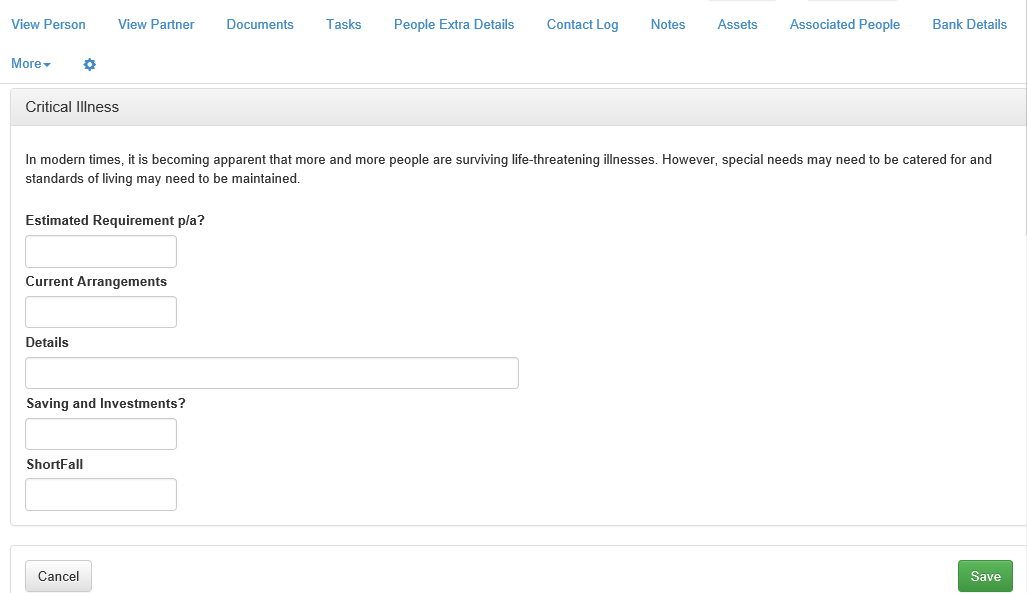
Task: Open the Notes tab
Action: 668,24
